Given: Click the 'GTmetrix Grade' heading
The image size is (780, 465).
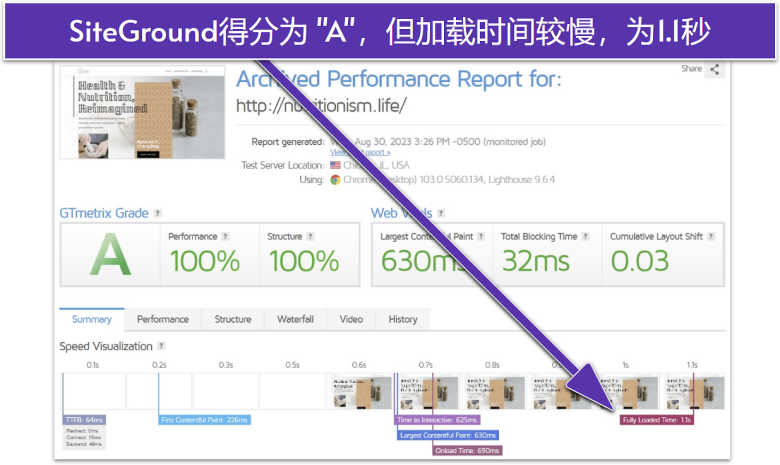Looking at the screenshot, I should pyautogui.click(x=104, y=213).
